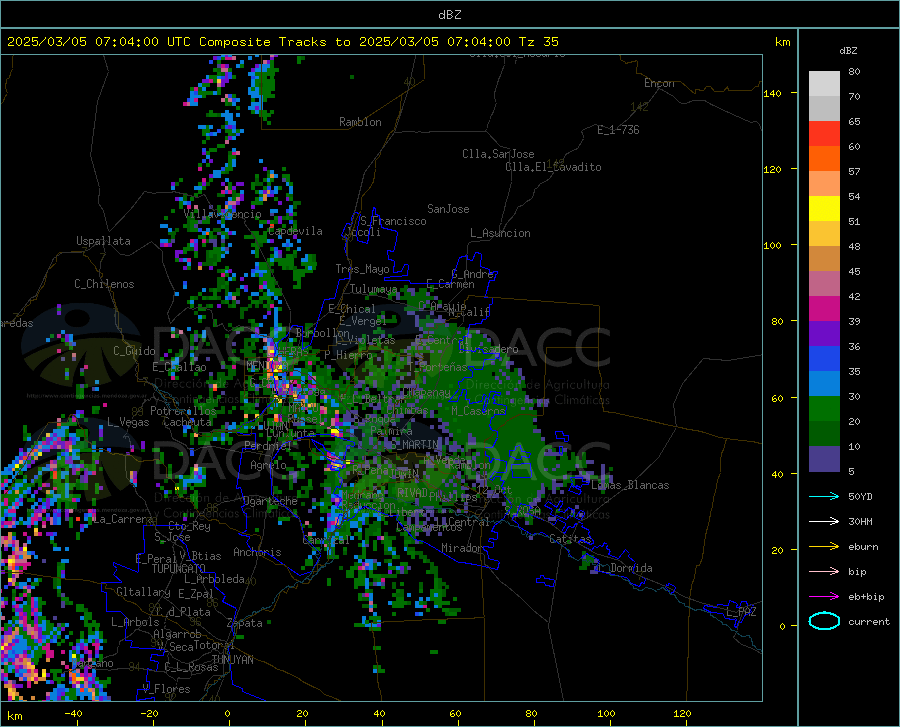900x727 pixels.
Task: Click the L_PAZ map label
Action: click(741, 612)
